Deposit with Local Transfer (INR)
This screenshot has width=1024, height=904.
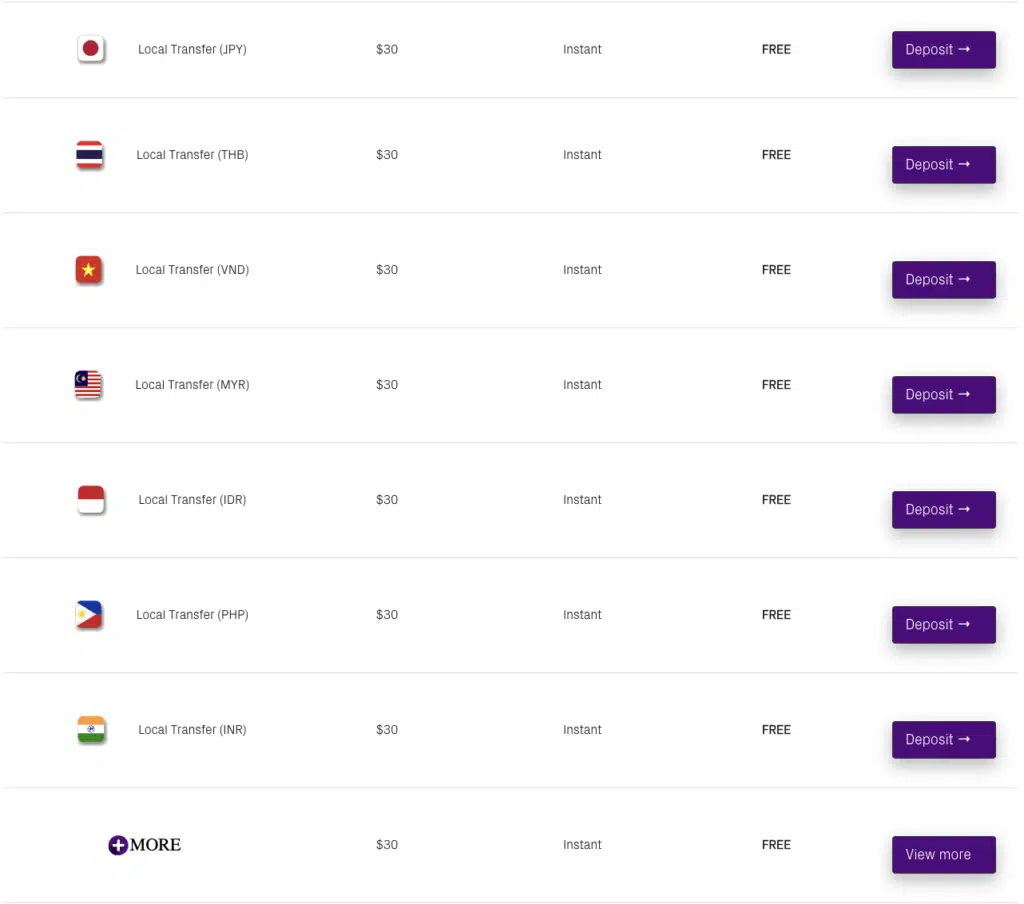944,739
